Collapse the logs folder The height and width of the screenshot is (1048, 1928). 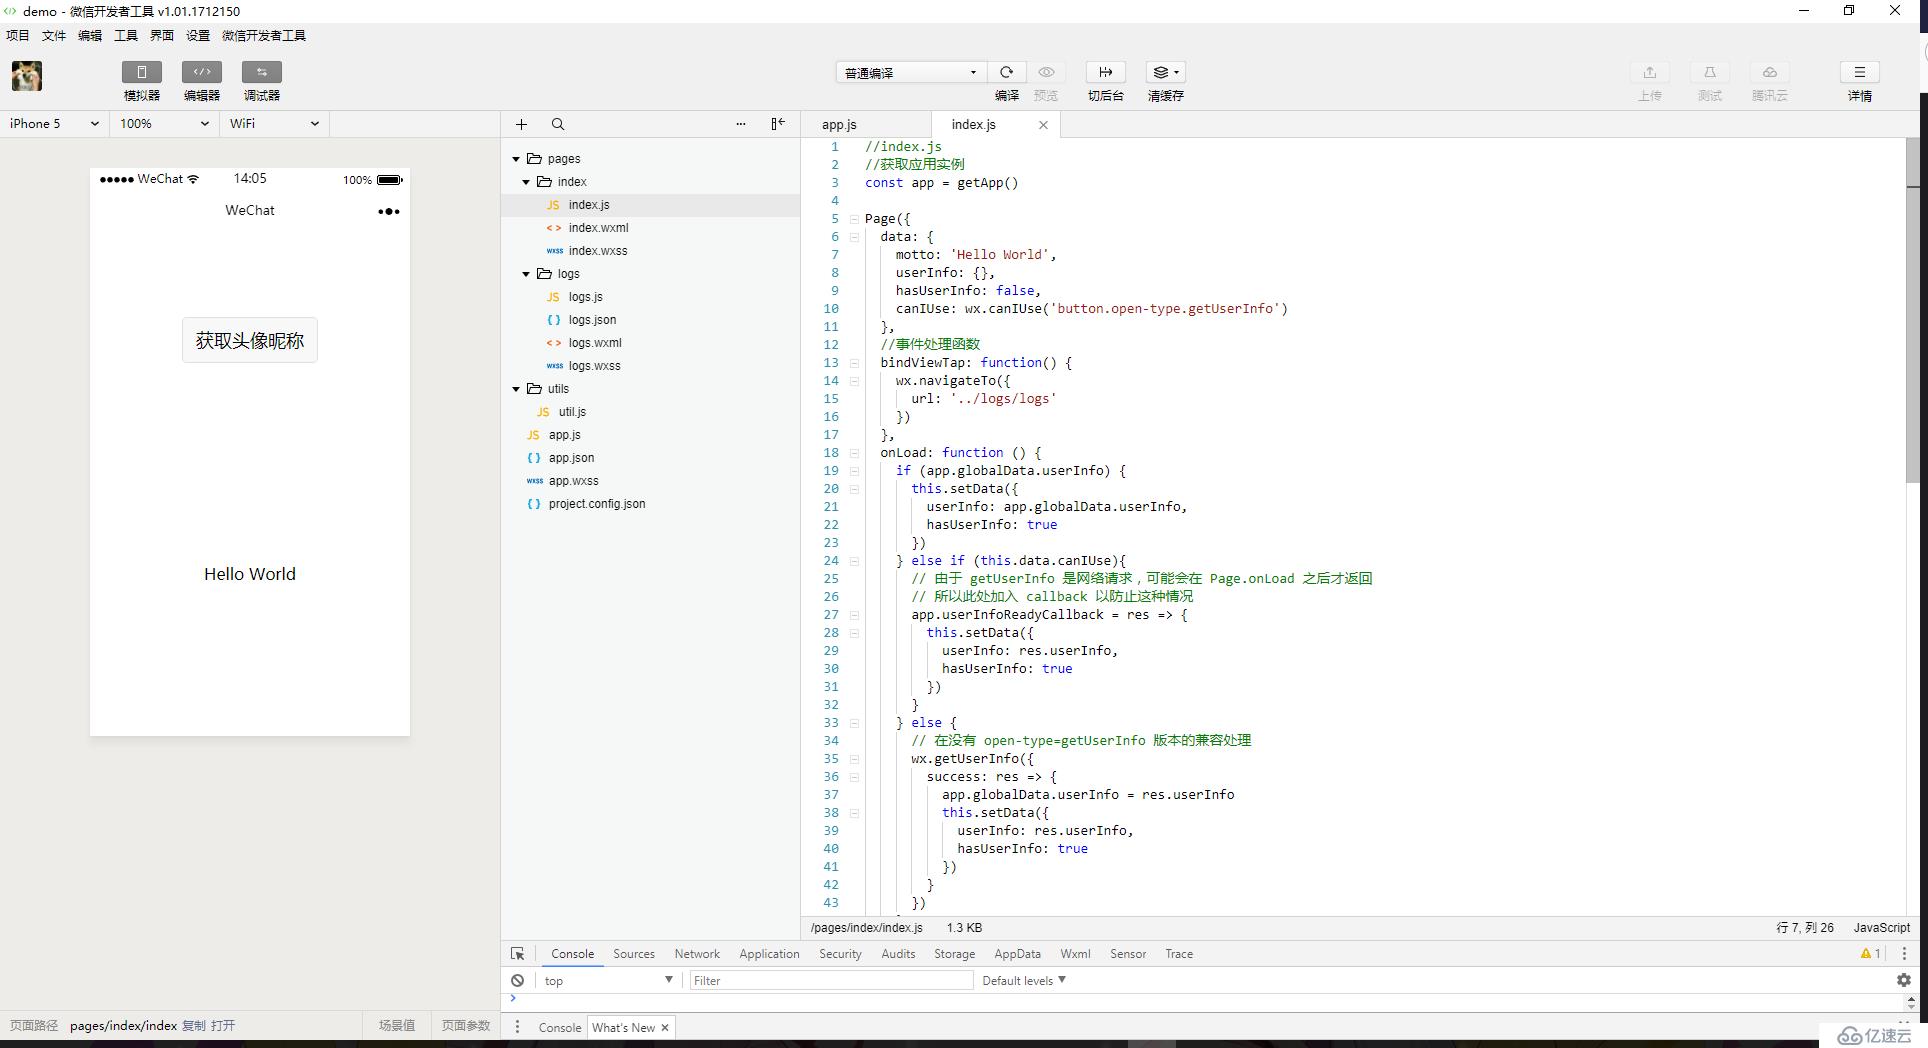526,274
